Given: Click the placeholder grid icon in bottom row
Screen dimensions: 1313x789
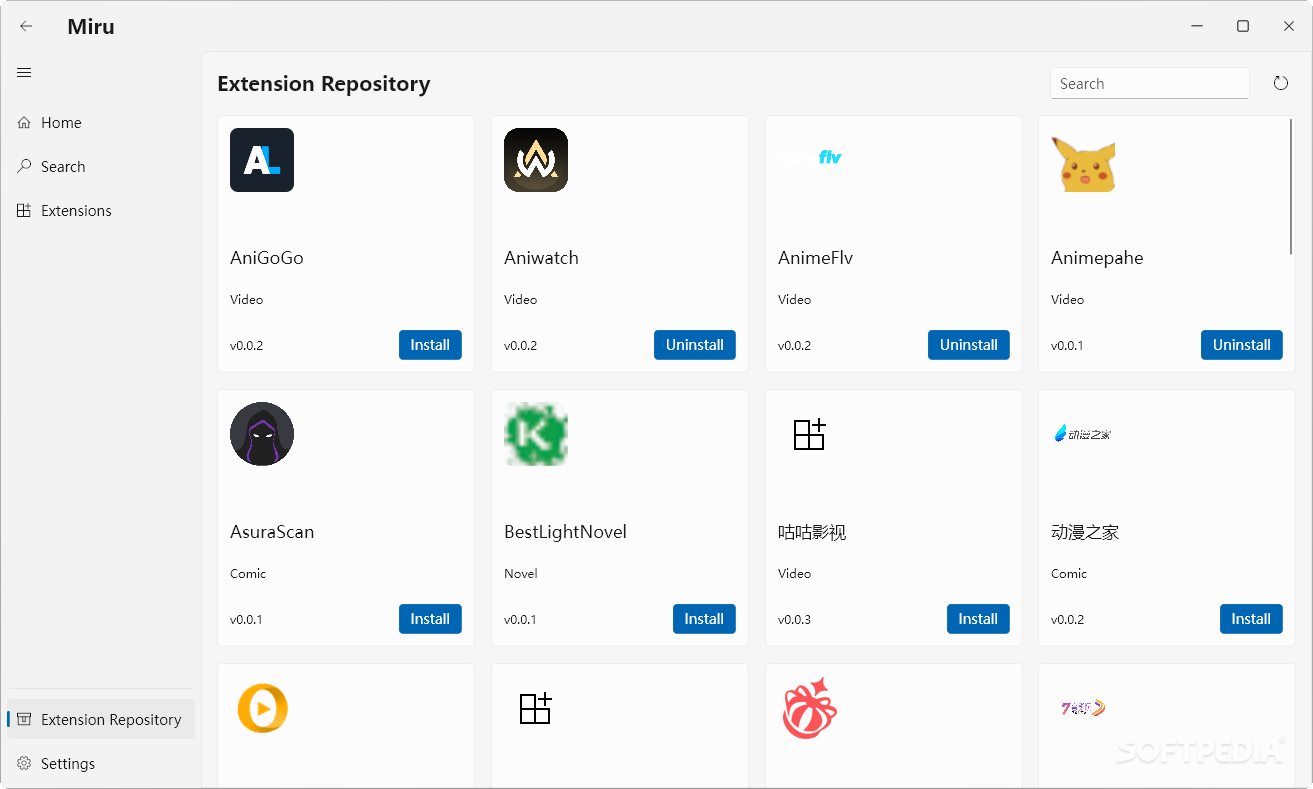Looking at the screenshot, I should (x=536, y=708).
